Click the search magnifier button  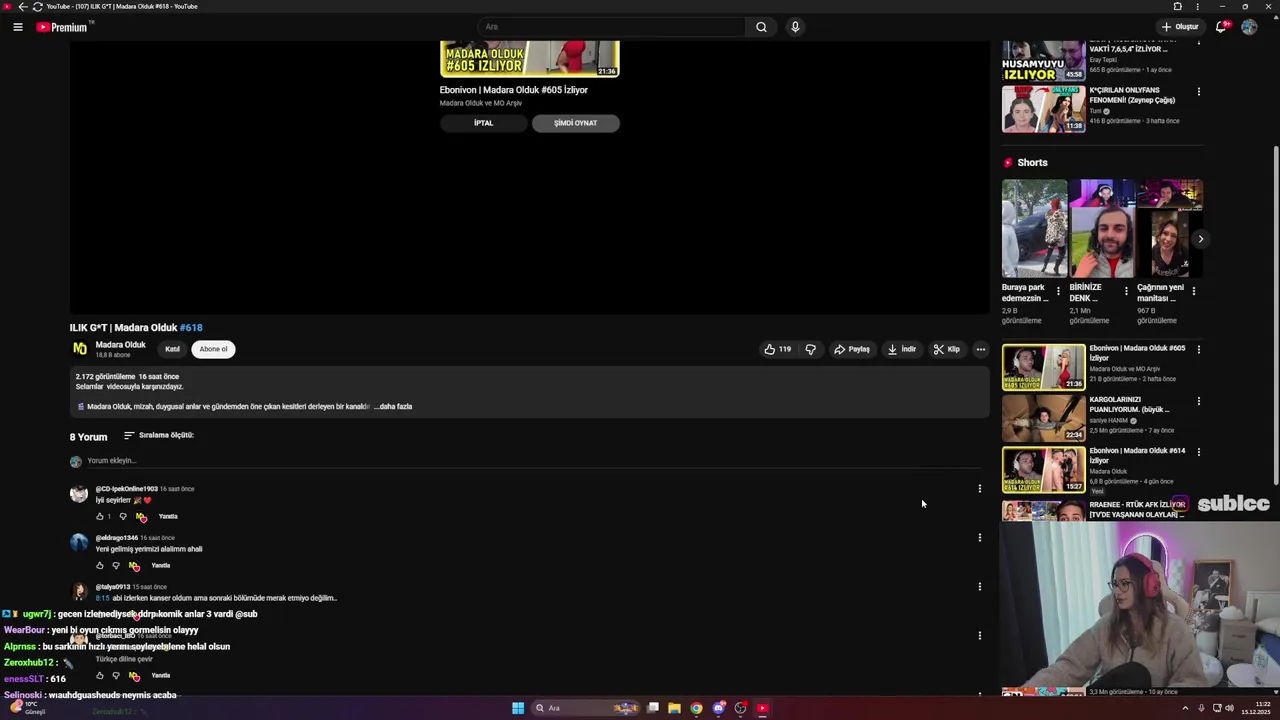[761, 27]
